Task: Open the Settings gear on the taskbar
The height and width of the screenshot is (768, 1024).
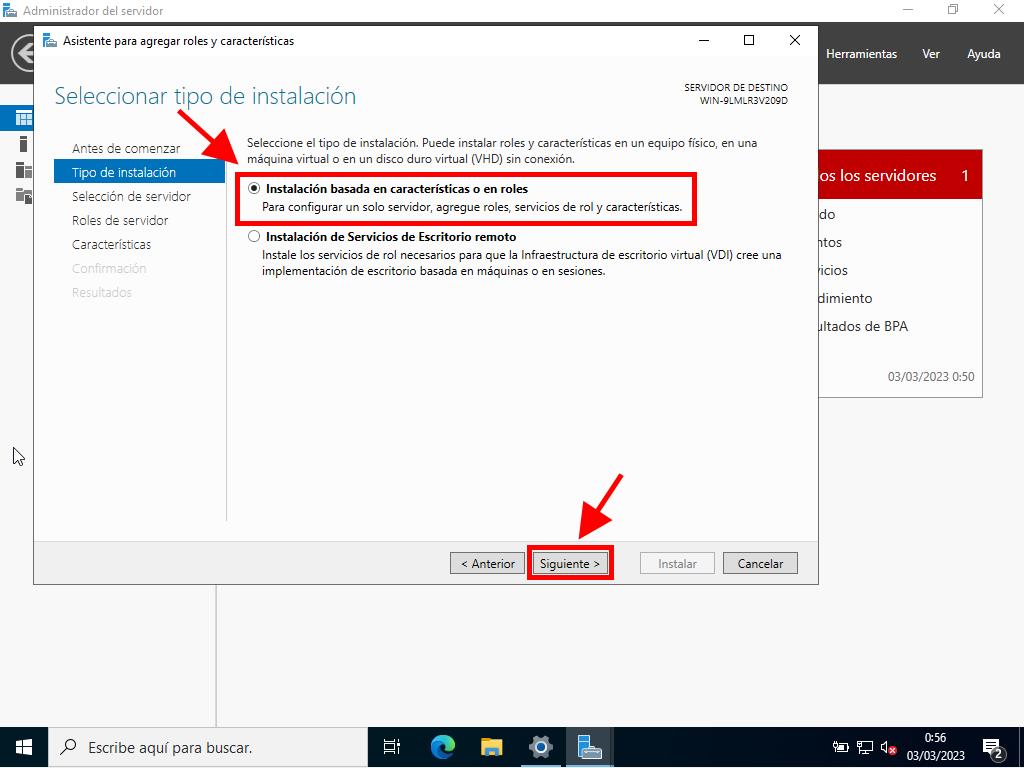Action: pyautogui.click(x=540, y=747)
